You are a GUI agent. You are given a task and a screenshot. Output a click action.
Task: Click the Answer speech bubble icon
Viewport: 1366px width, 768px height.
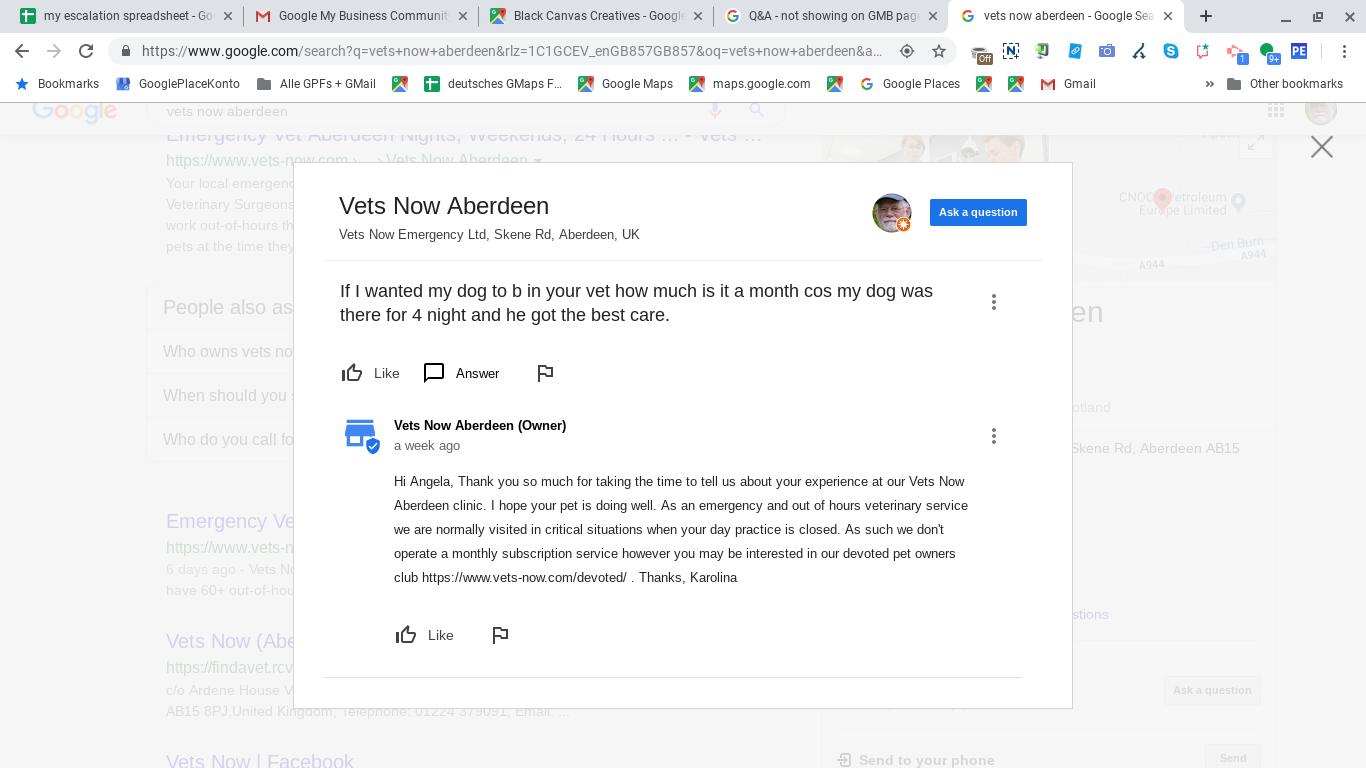[434, 373]
